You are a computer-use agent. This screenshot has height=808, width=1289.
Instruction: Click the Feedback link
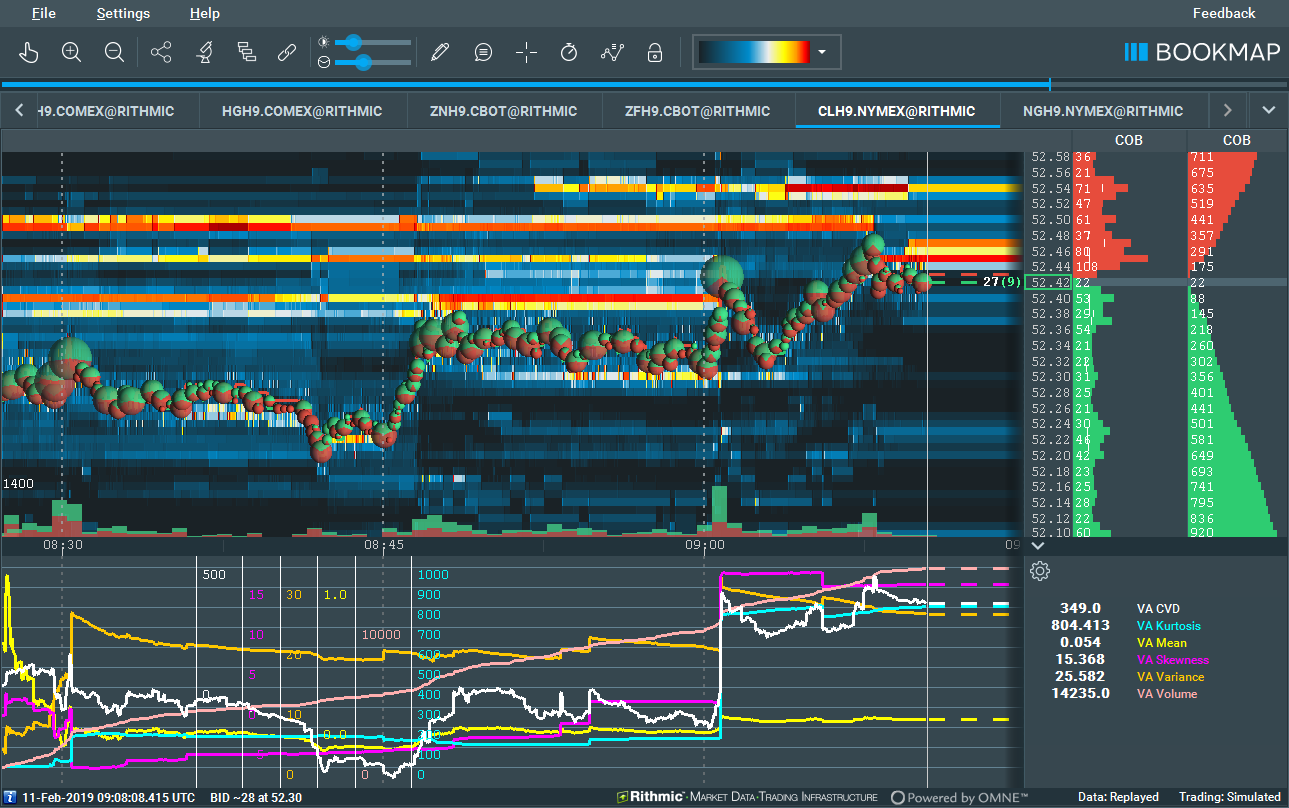1224,13
